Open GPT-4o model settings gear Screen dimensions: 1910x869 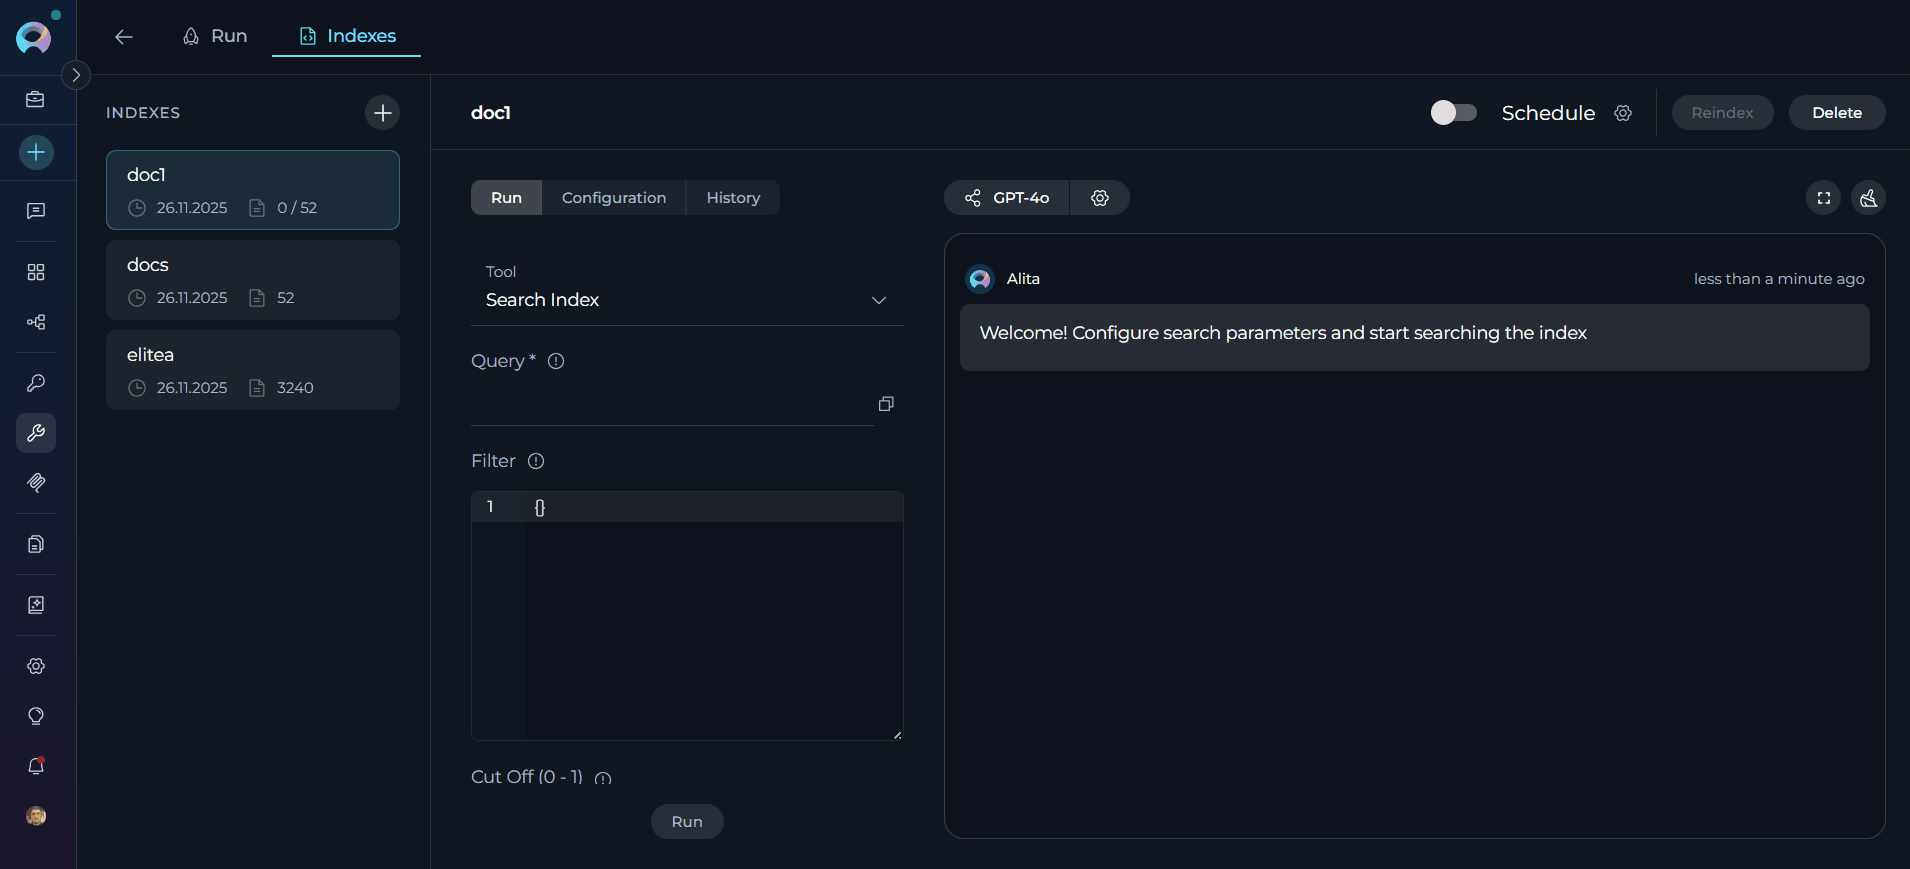1100,198
